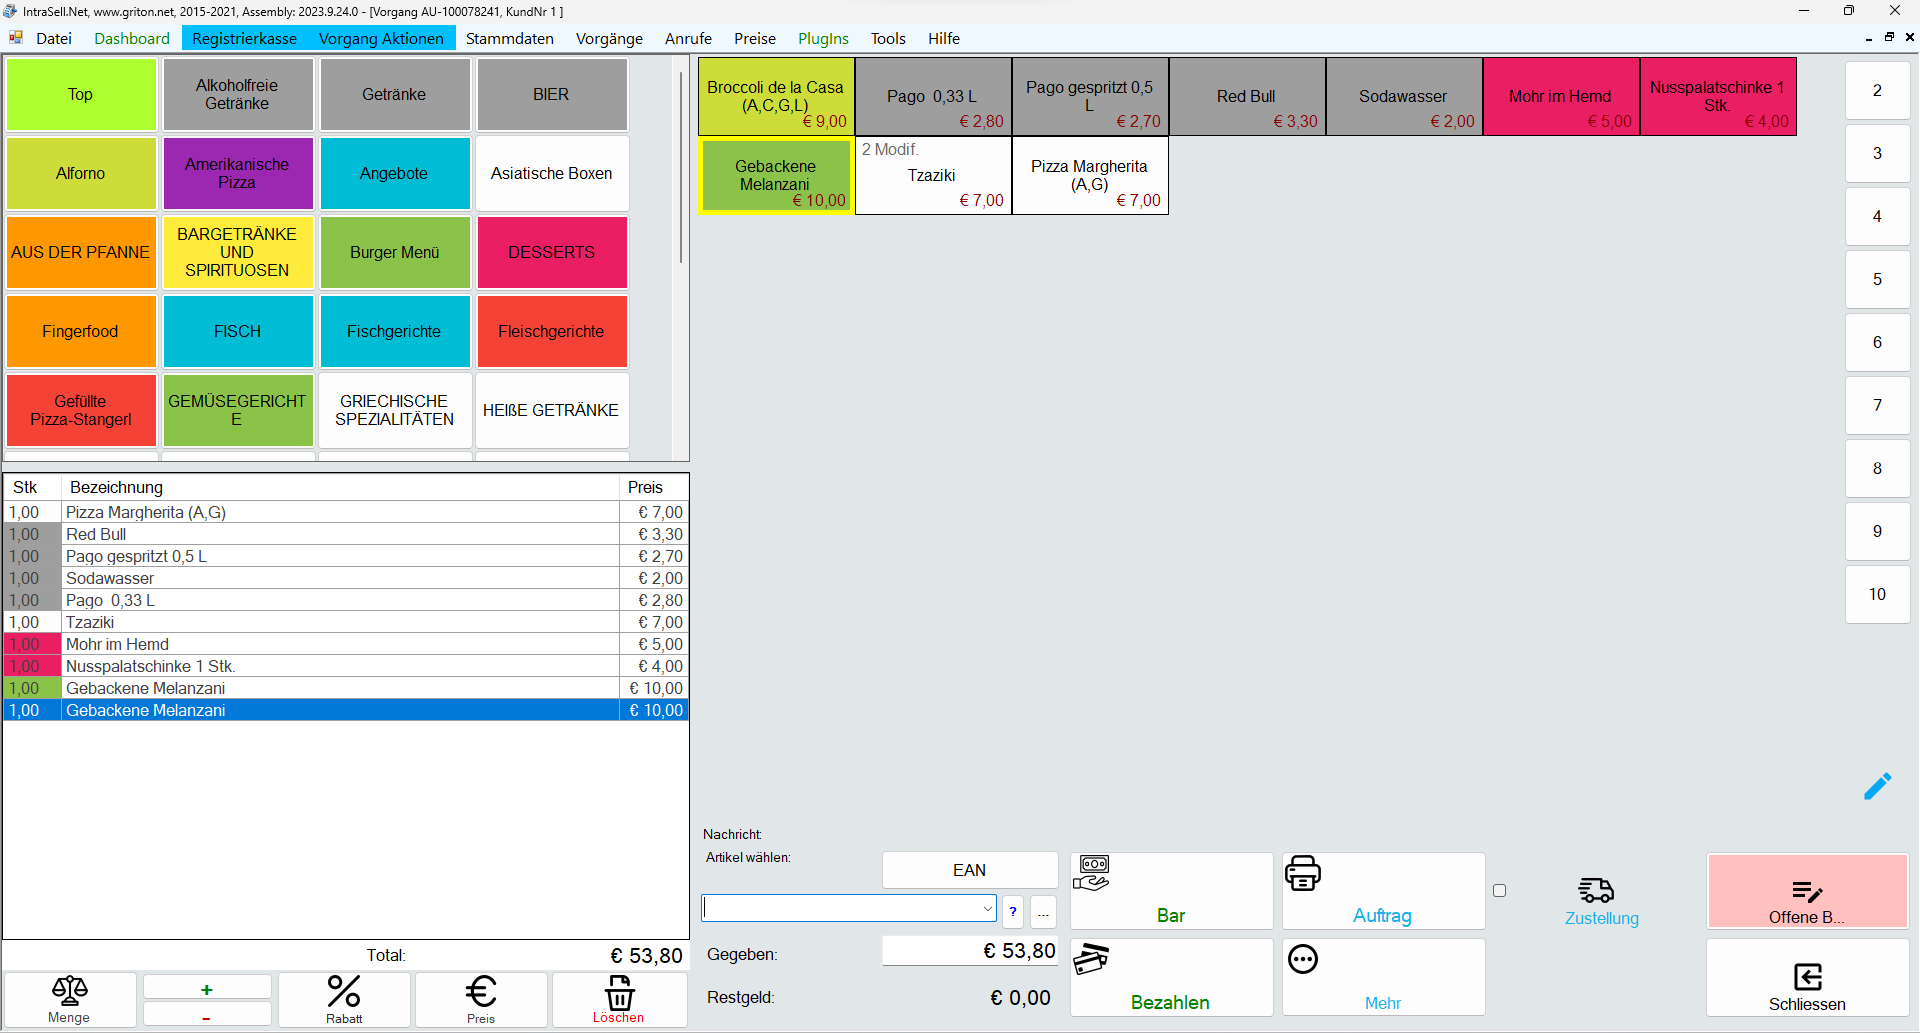Image resolution: width=1920 pixels, height=1033 pixels.
Task: Decrease quantity with the minus button
Action: (x=207, y=1015)
